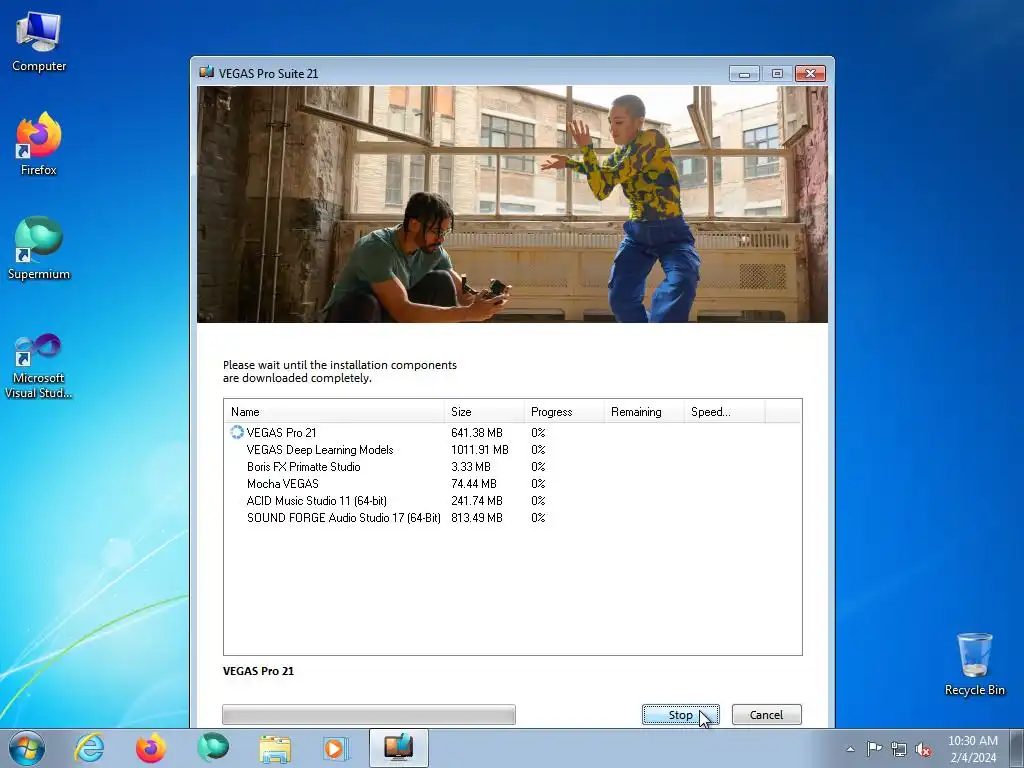Screen dimensions: 1024x768
Task: Open the Microsoft Visual Studio desktop shortcut
Action: pyautogui.click(x=39, y=366)
